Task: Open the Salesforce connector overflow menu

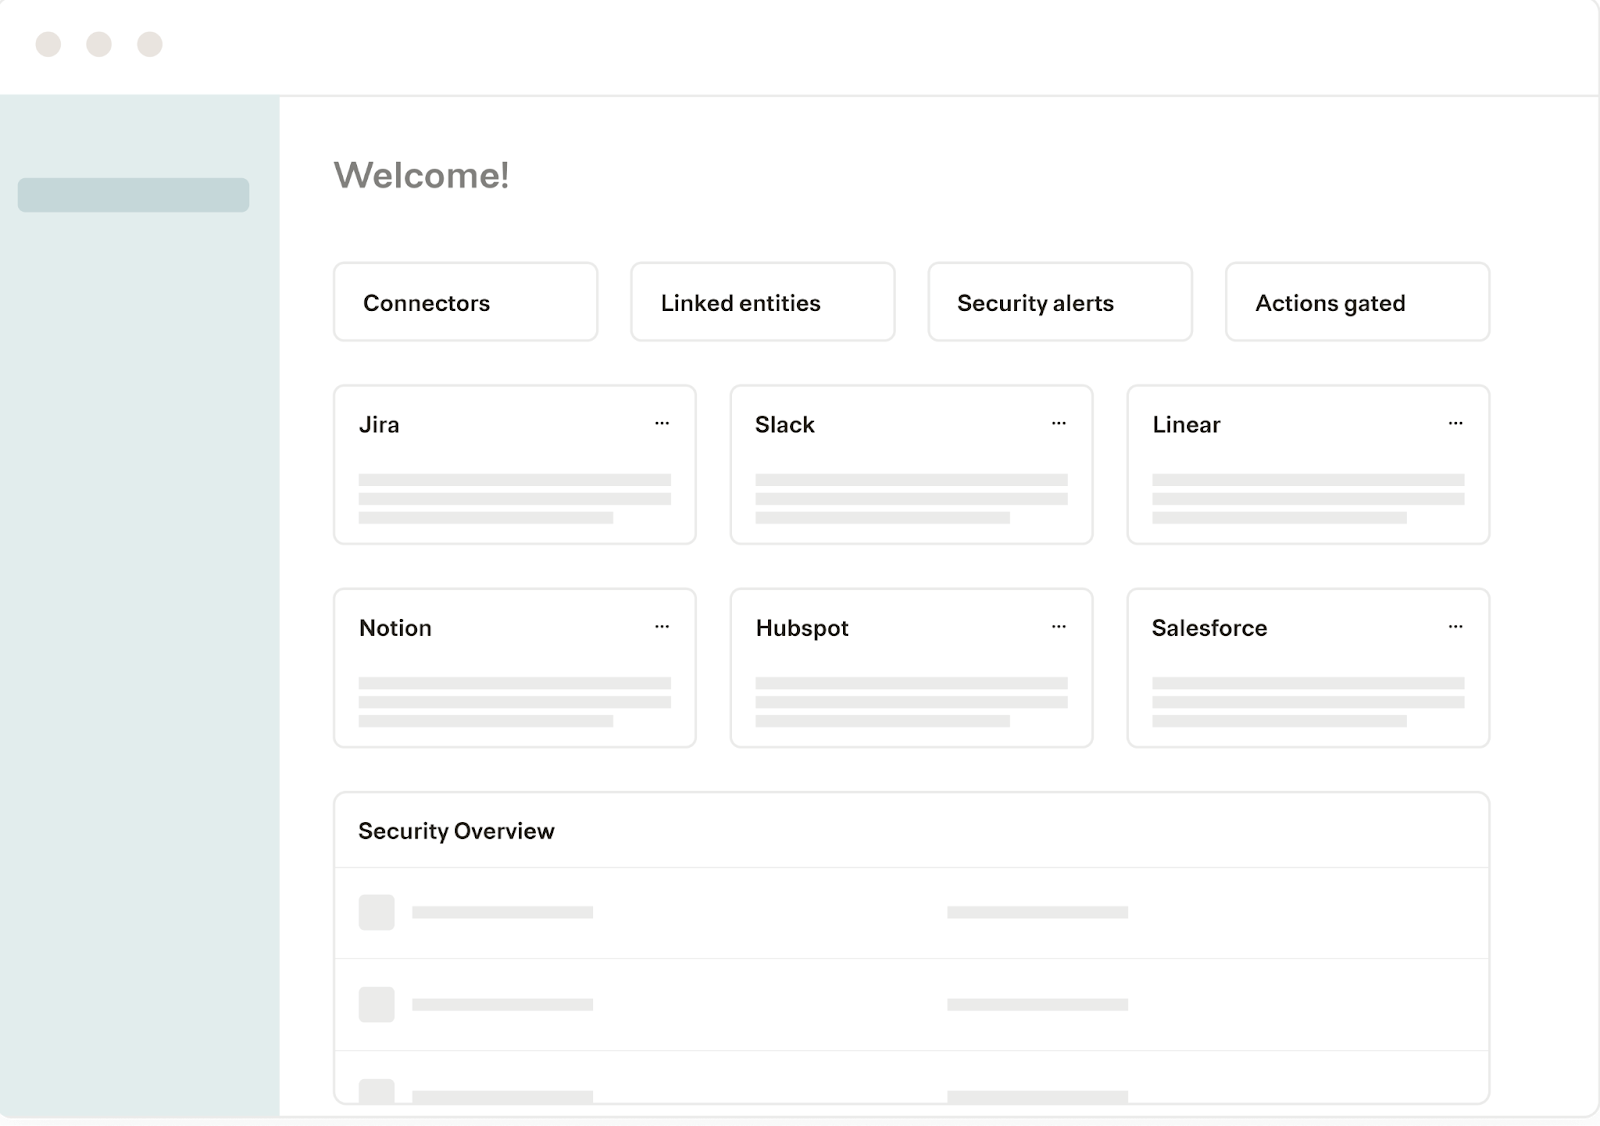Action: tap(1456, 627)
